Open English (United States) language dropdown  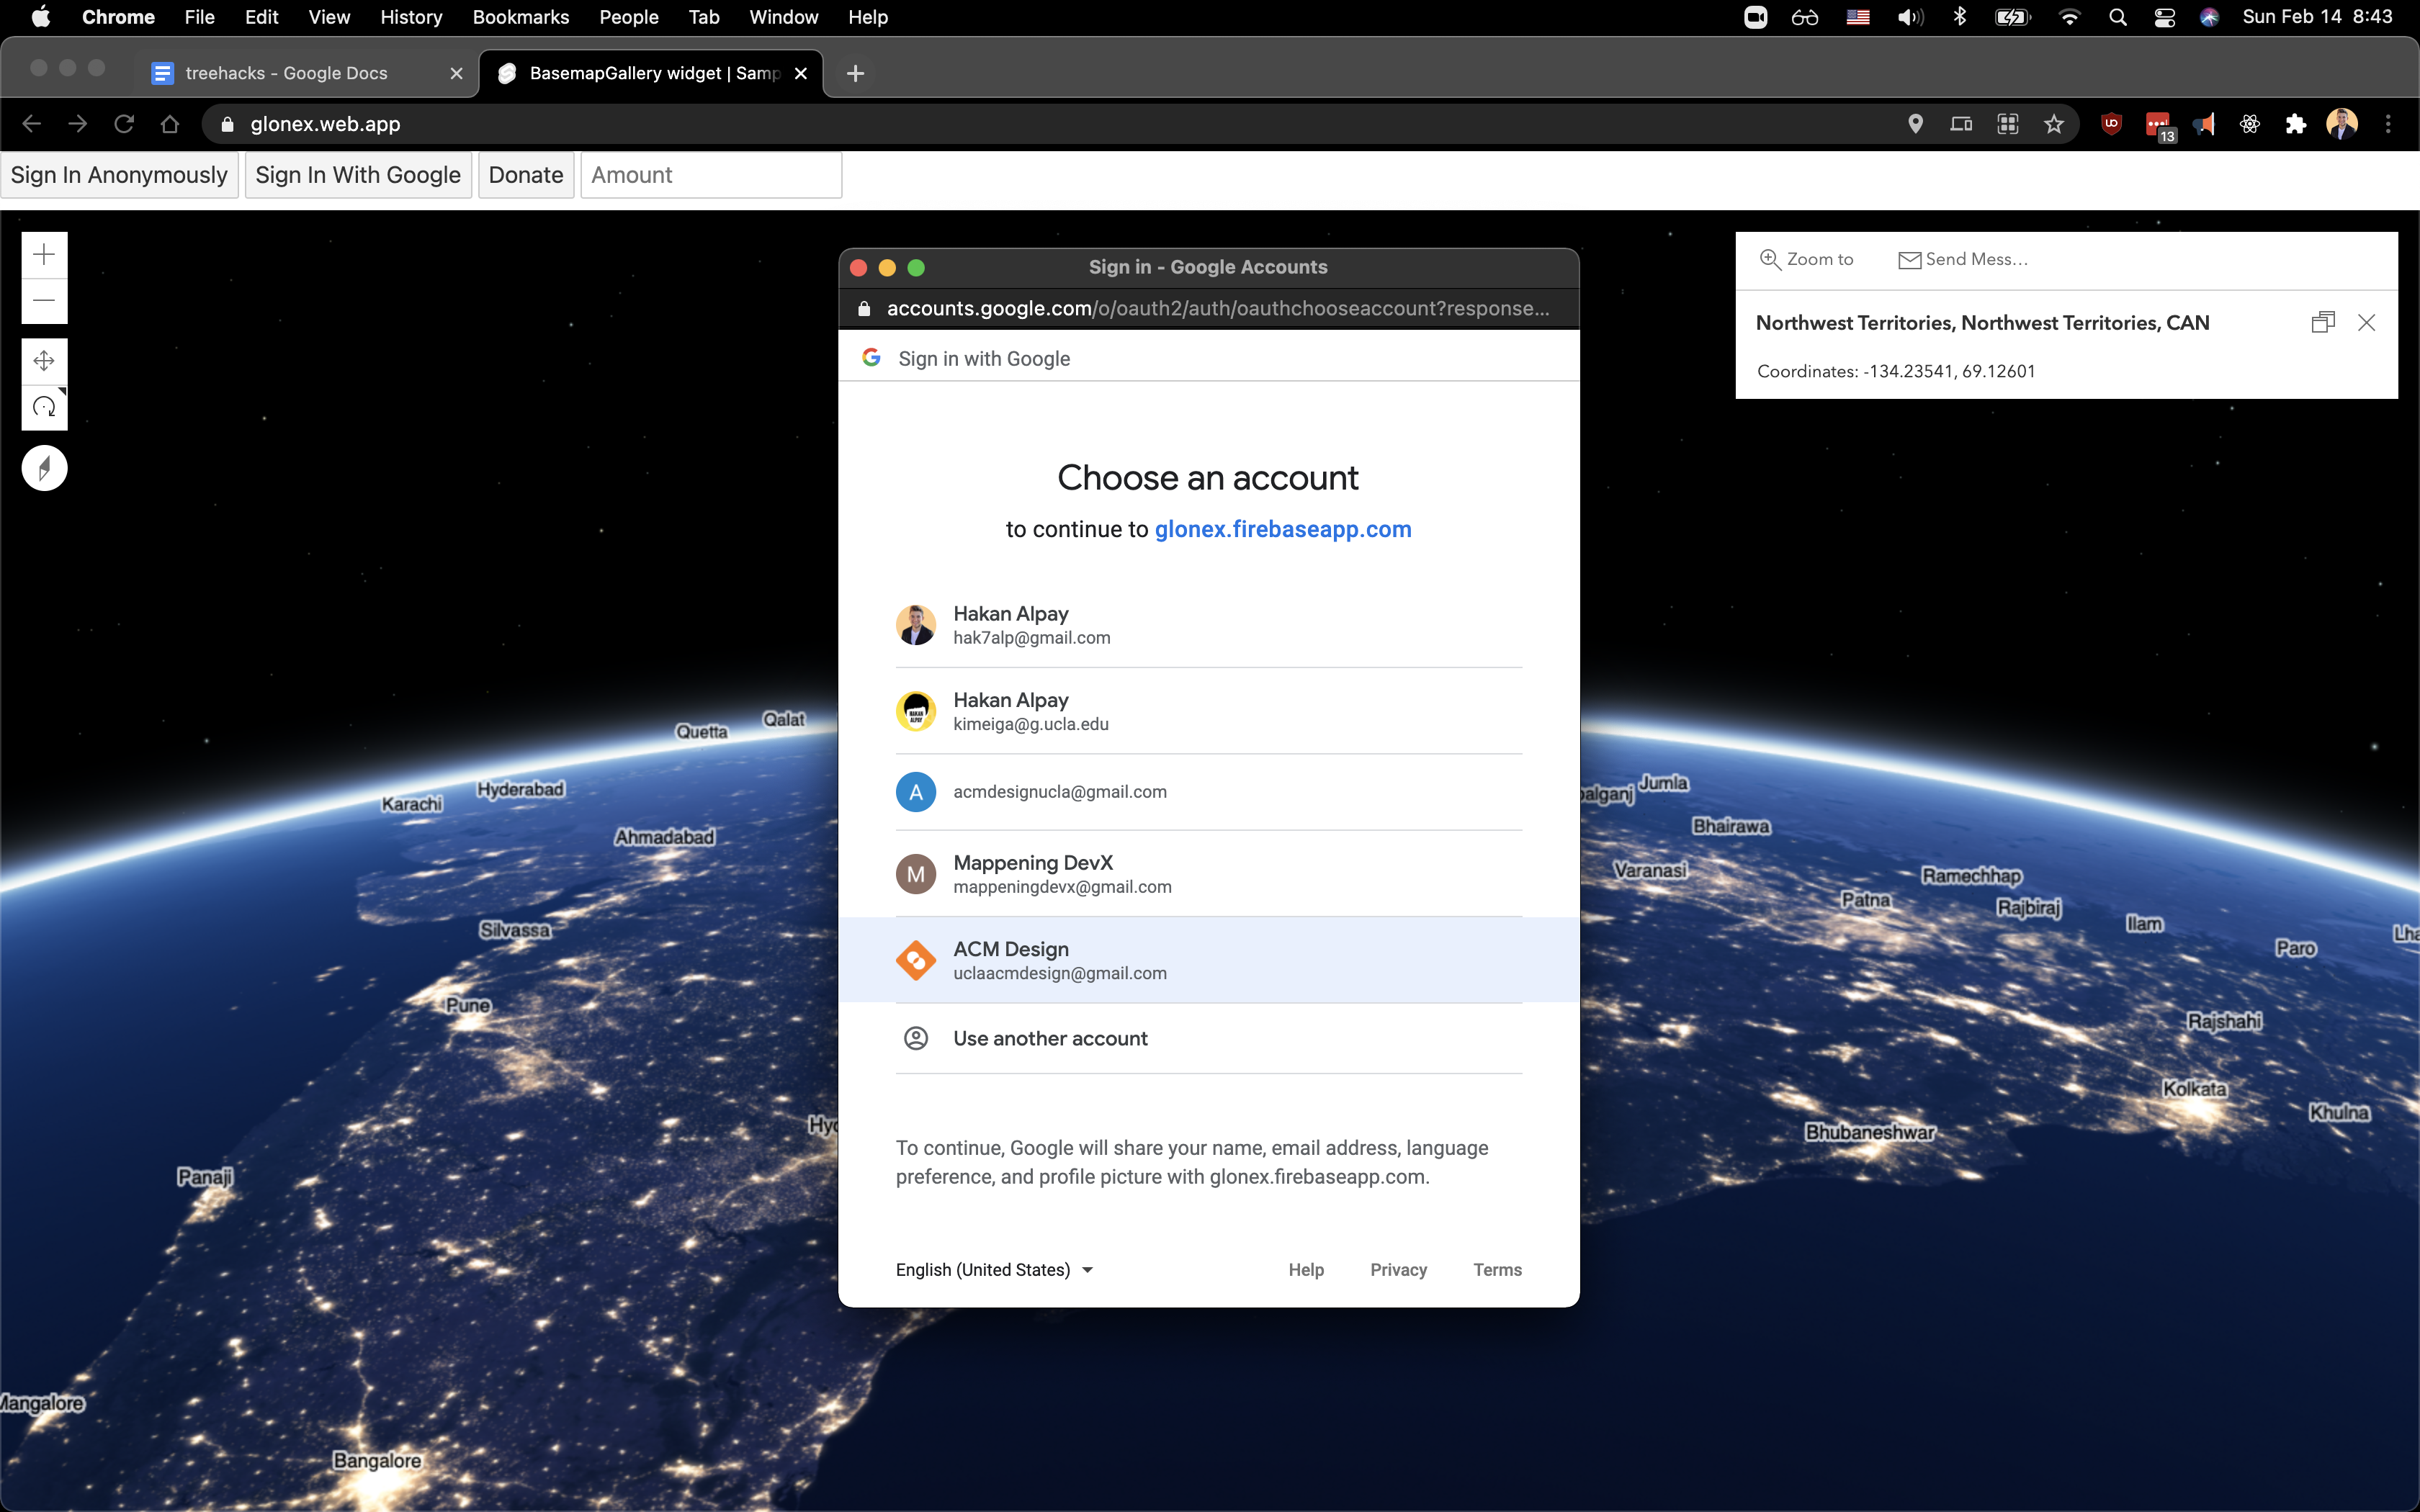[x=994, y=1270]
